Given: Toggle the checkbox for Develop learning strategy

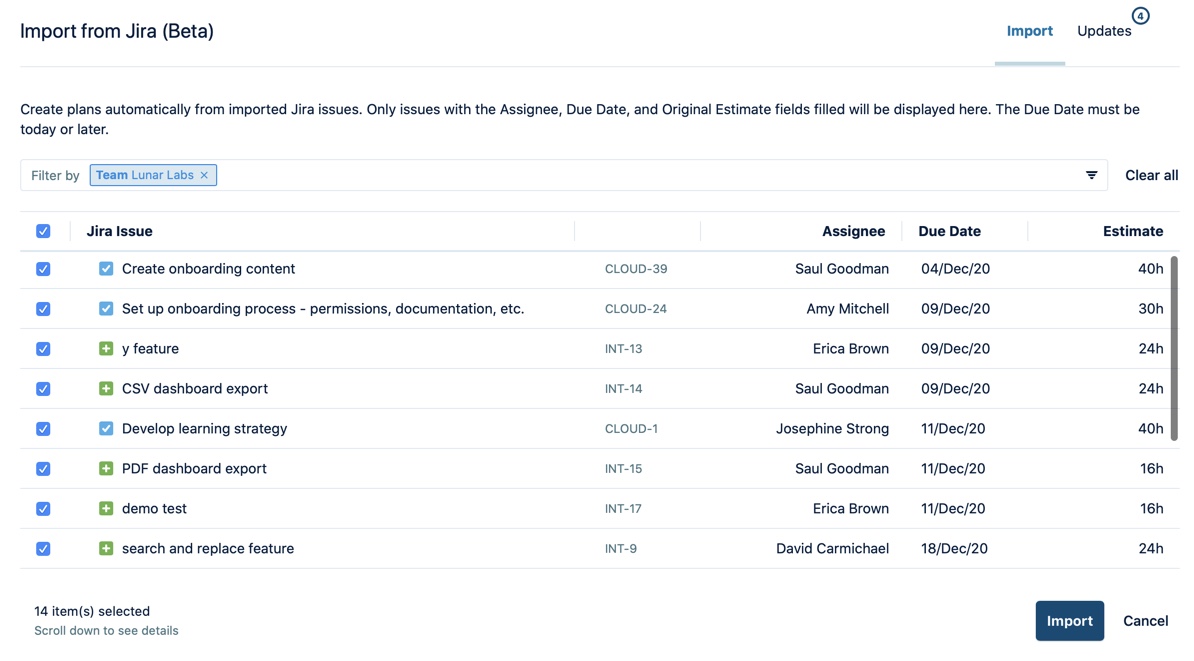Looking at the screenshot, I should click(43, 428).
